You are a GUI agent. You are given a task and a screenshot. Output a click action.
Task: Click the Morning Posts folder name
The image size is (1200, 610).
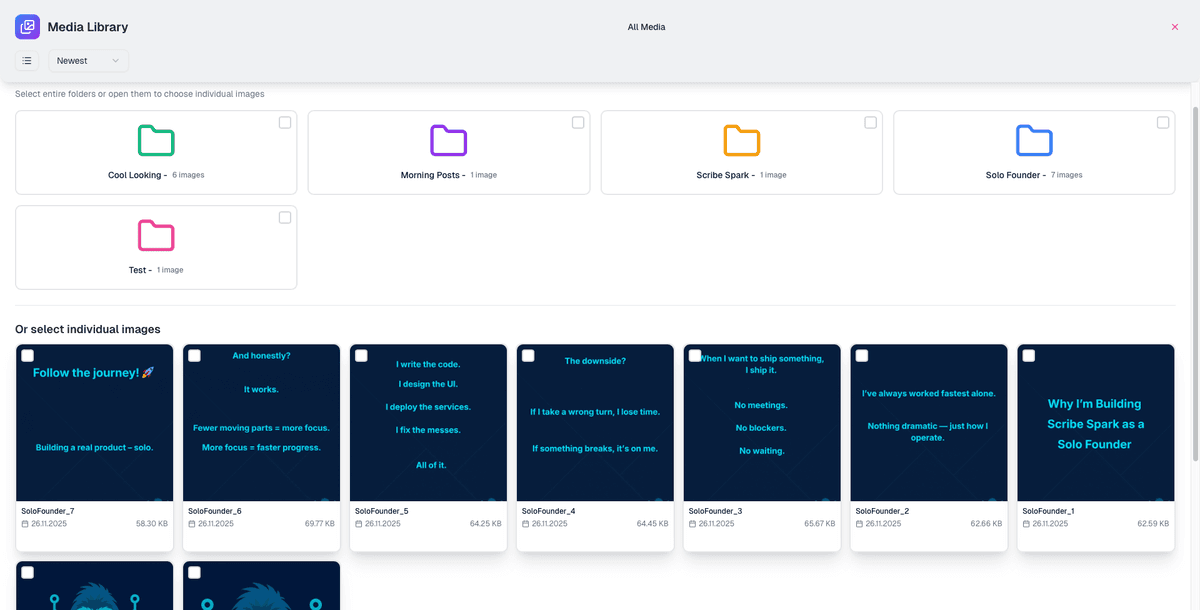pos(430,175)
